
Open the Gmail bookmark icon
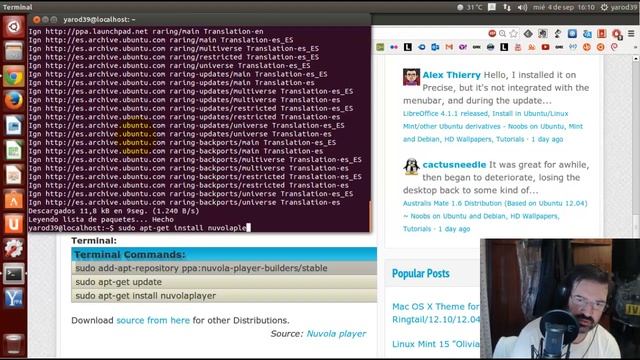click(449, 47)
